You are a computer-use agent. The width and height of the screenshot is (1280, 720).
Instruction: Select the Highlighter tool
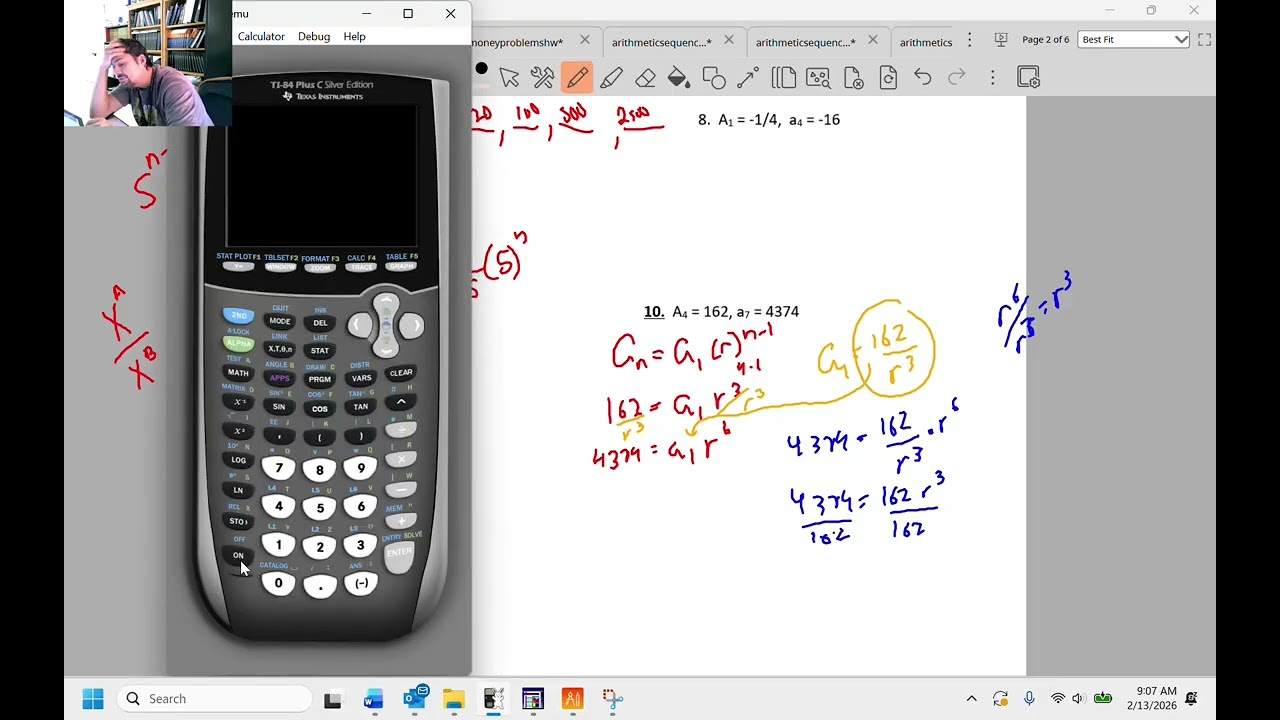click(611, 77)
